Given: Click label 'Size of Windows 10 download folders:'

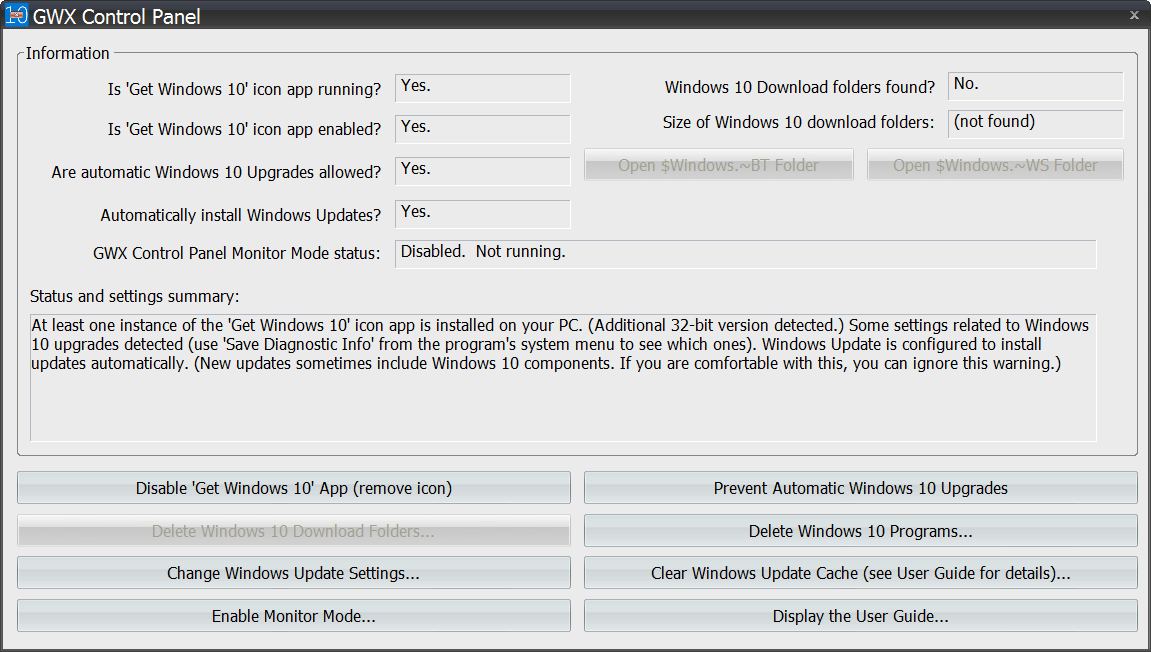Looking at the screenshot, I should pos(799,123).
